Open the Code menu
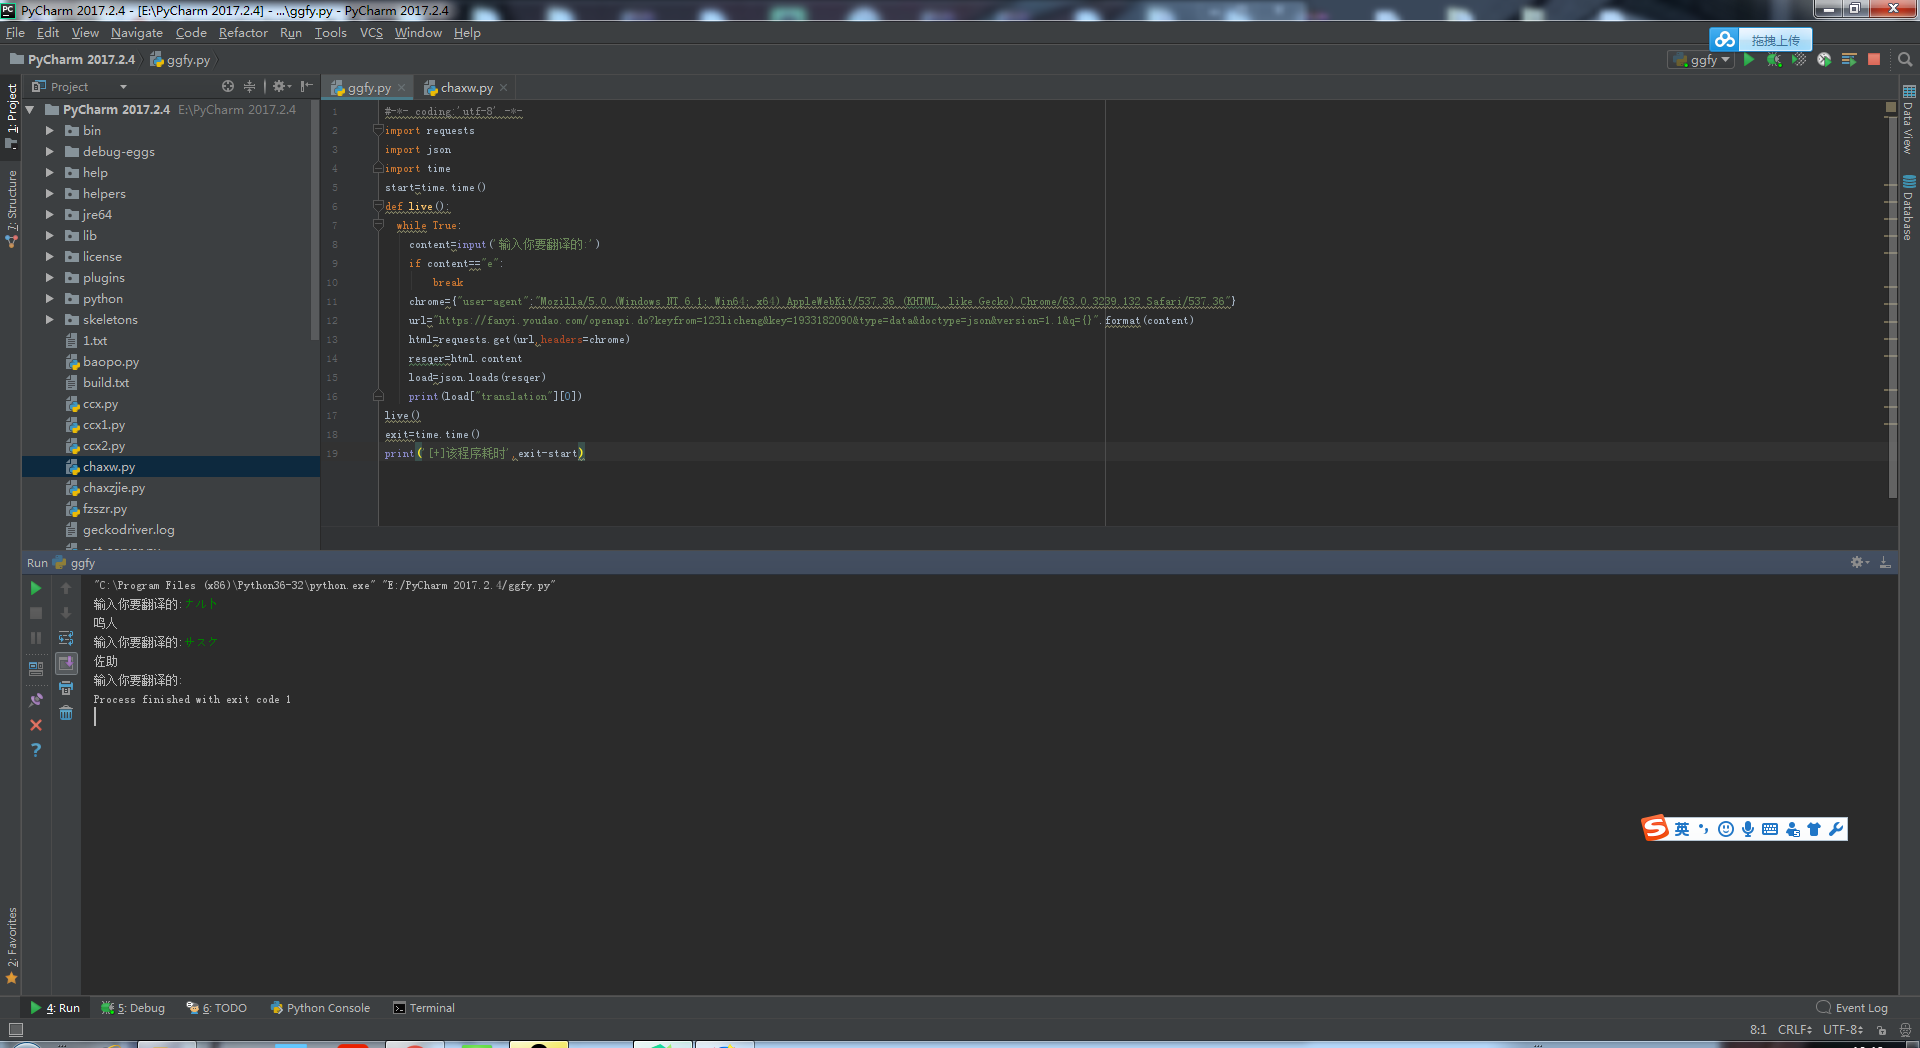This screenshot has height=1048, width=1920. tap(191, 33)
